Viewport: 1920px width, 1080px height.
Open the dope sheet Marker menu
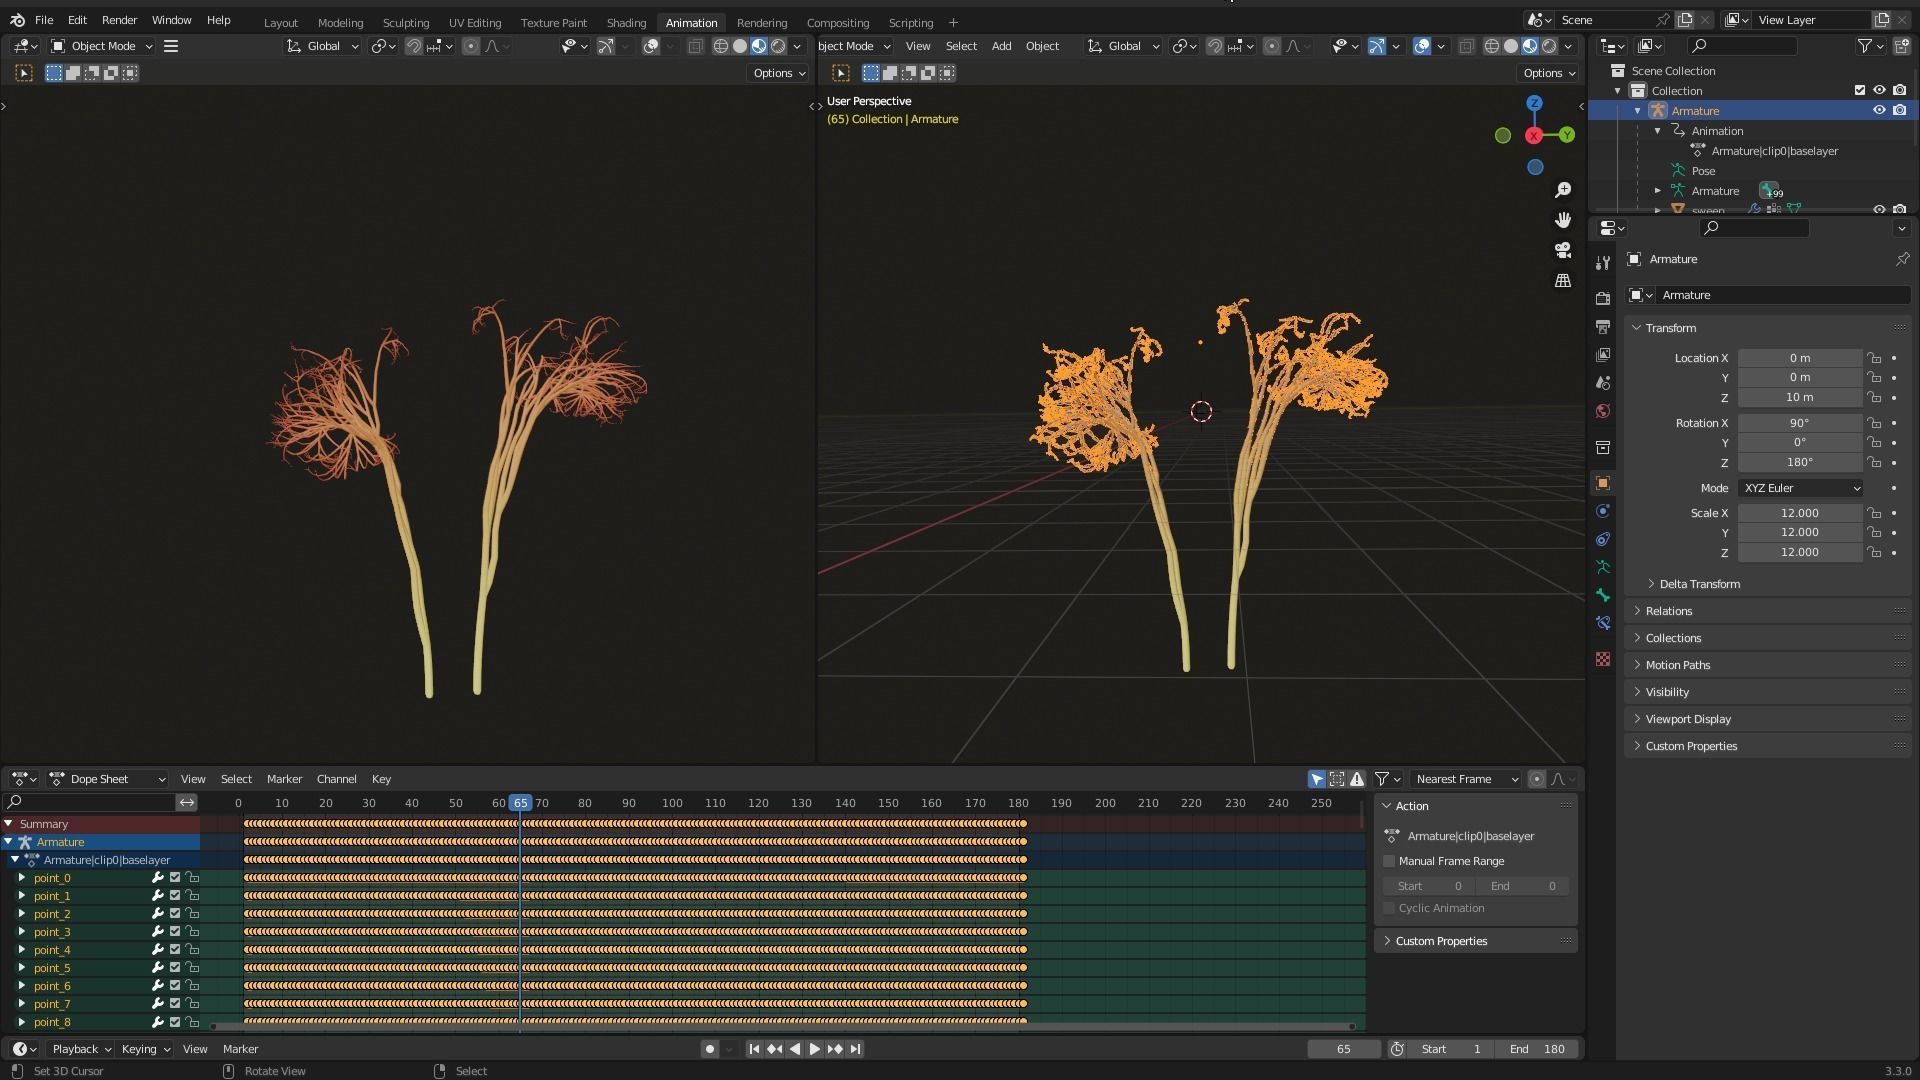pyautogui.click(x=284, y=779)
